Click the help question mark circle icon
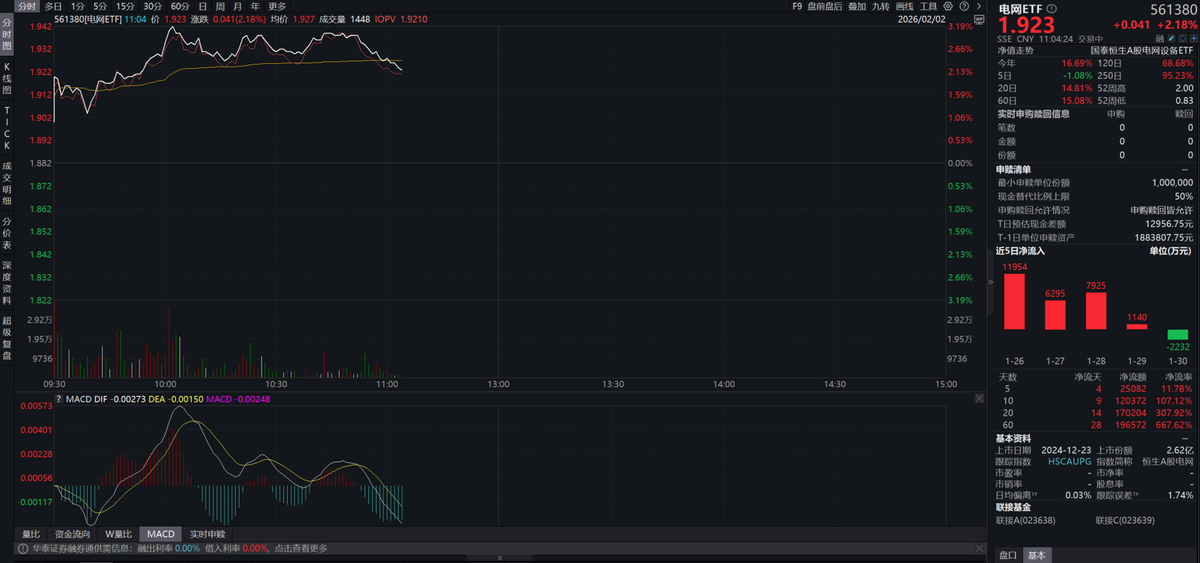Image resolution: width=1200 pixels, height=563 pixels. pyautogui.click(x=964, y=6)
